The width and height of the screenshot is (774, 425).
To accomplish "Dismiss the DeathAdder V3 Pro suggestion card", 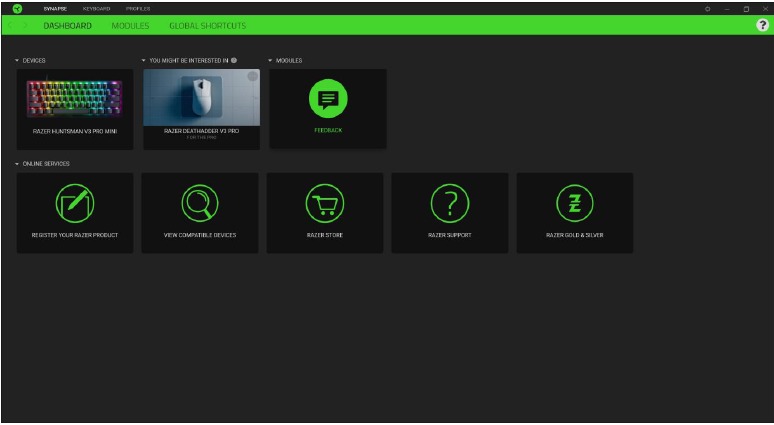I will click(x=253, y=76).
